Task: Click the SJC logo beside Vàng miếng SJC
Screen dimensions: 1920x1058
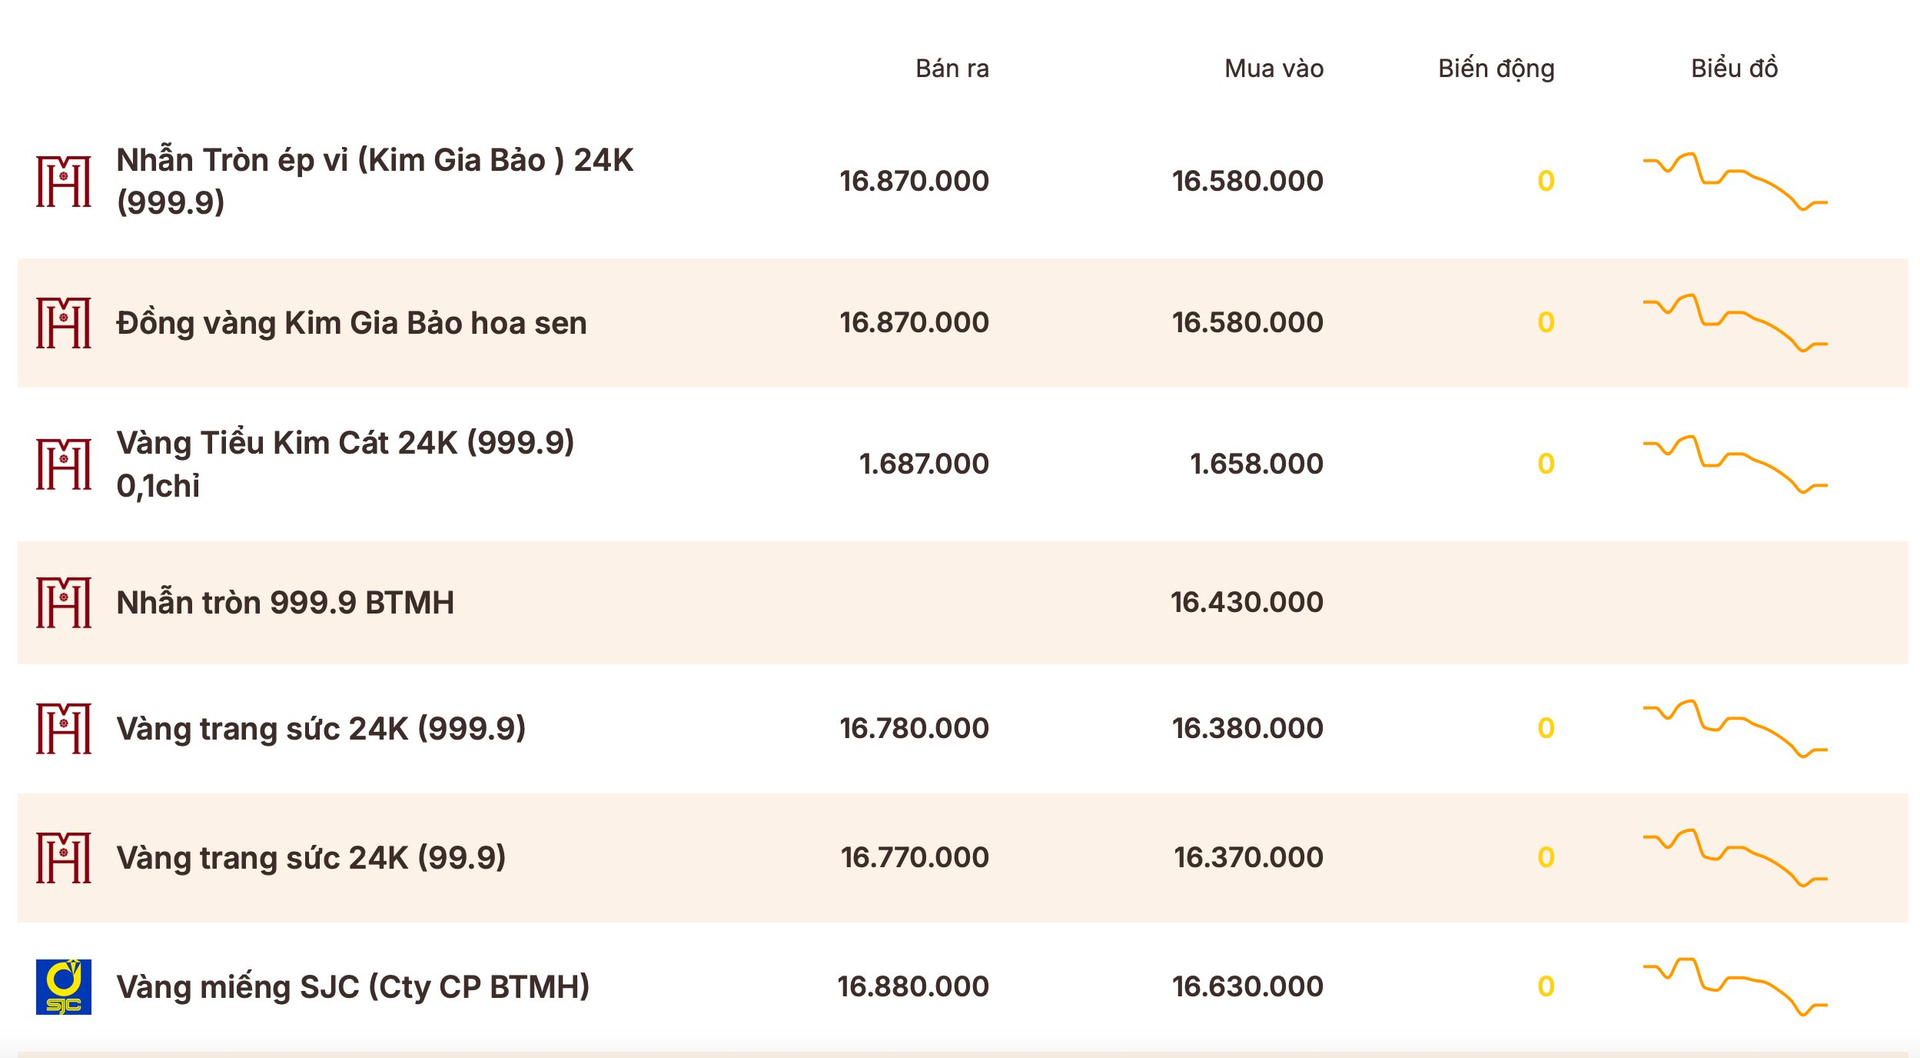Action: coord(63,987)
